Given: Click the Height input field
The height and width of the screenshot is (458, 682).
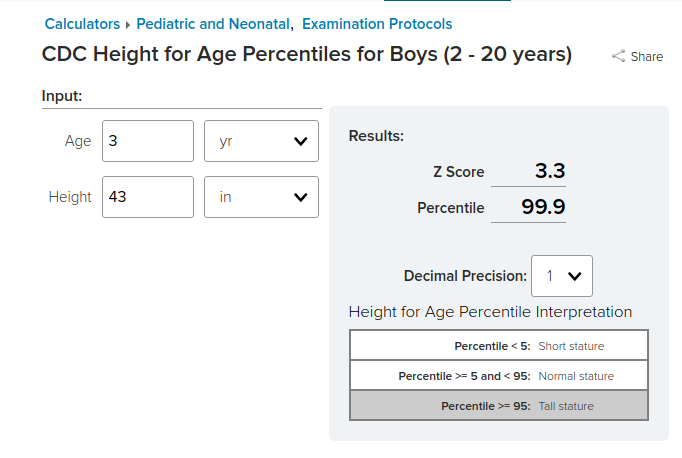Looking at the screenshot, I should tap(148, 197).
